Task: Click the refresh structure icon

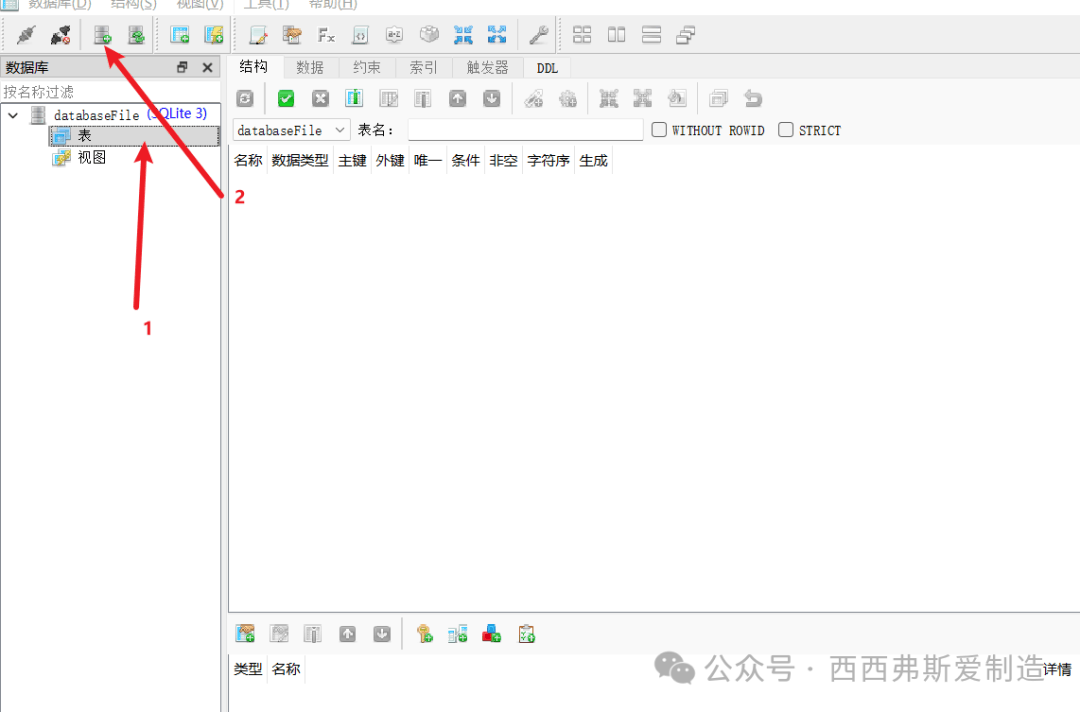Action: click(244, 98)
